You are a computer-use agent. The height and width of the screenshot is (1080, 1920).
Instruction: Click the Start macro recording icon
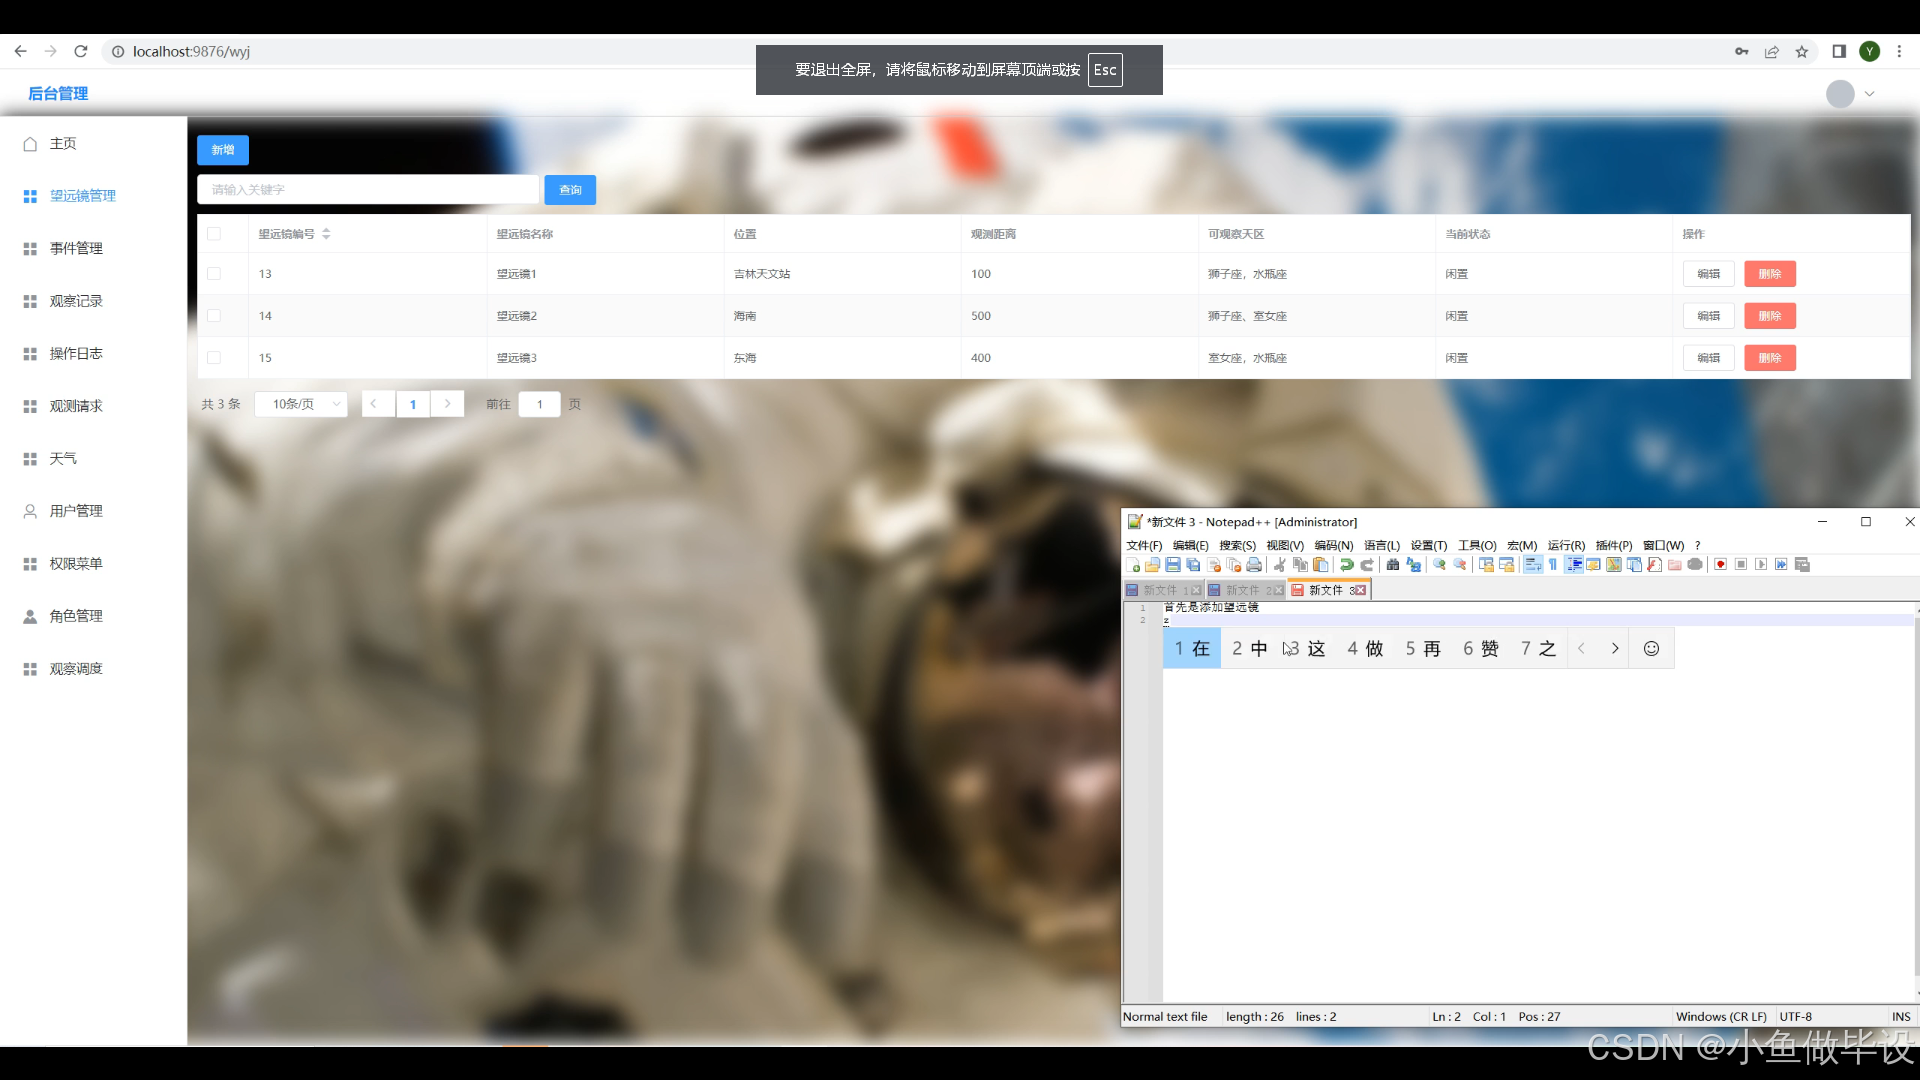tap(1720, 565)
